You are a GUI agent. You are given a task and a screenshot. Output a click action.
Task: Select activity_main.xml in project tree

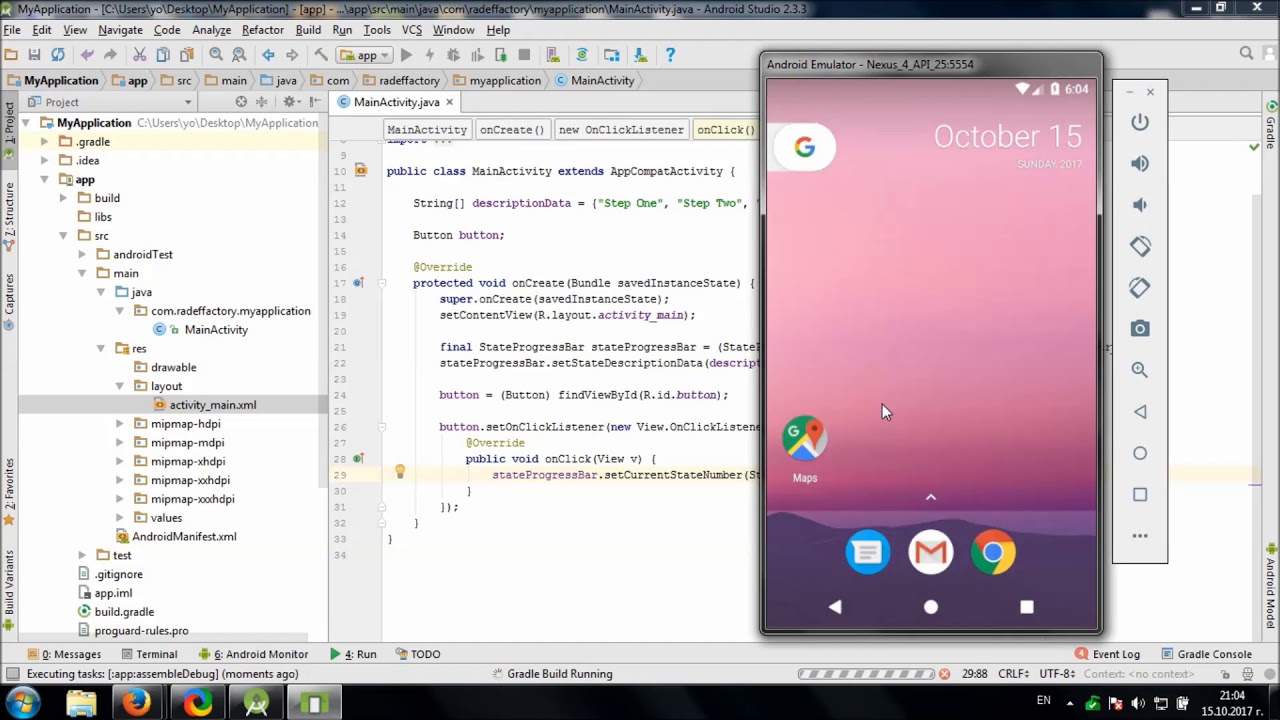click(x=213, y=405)
